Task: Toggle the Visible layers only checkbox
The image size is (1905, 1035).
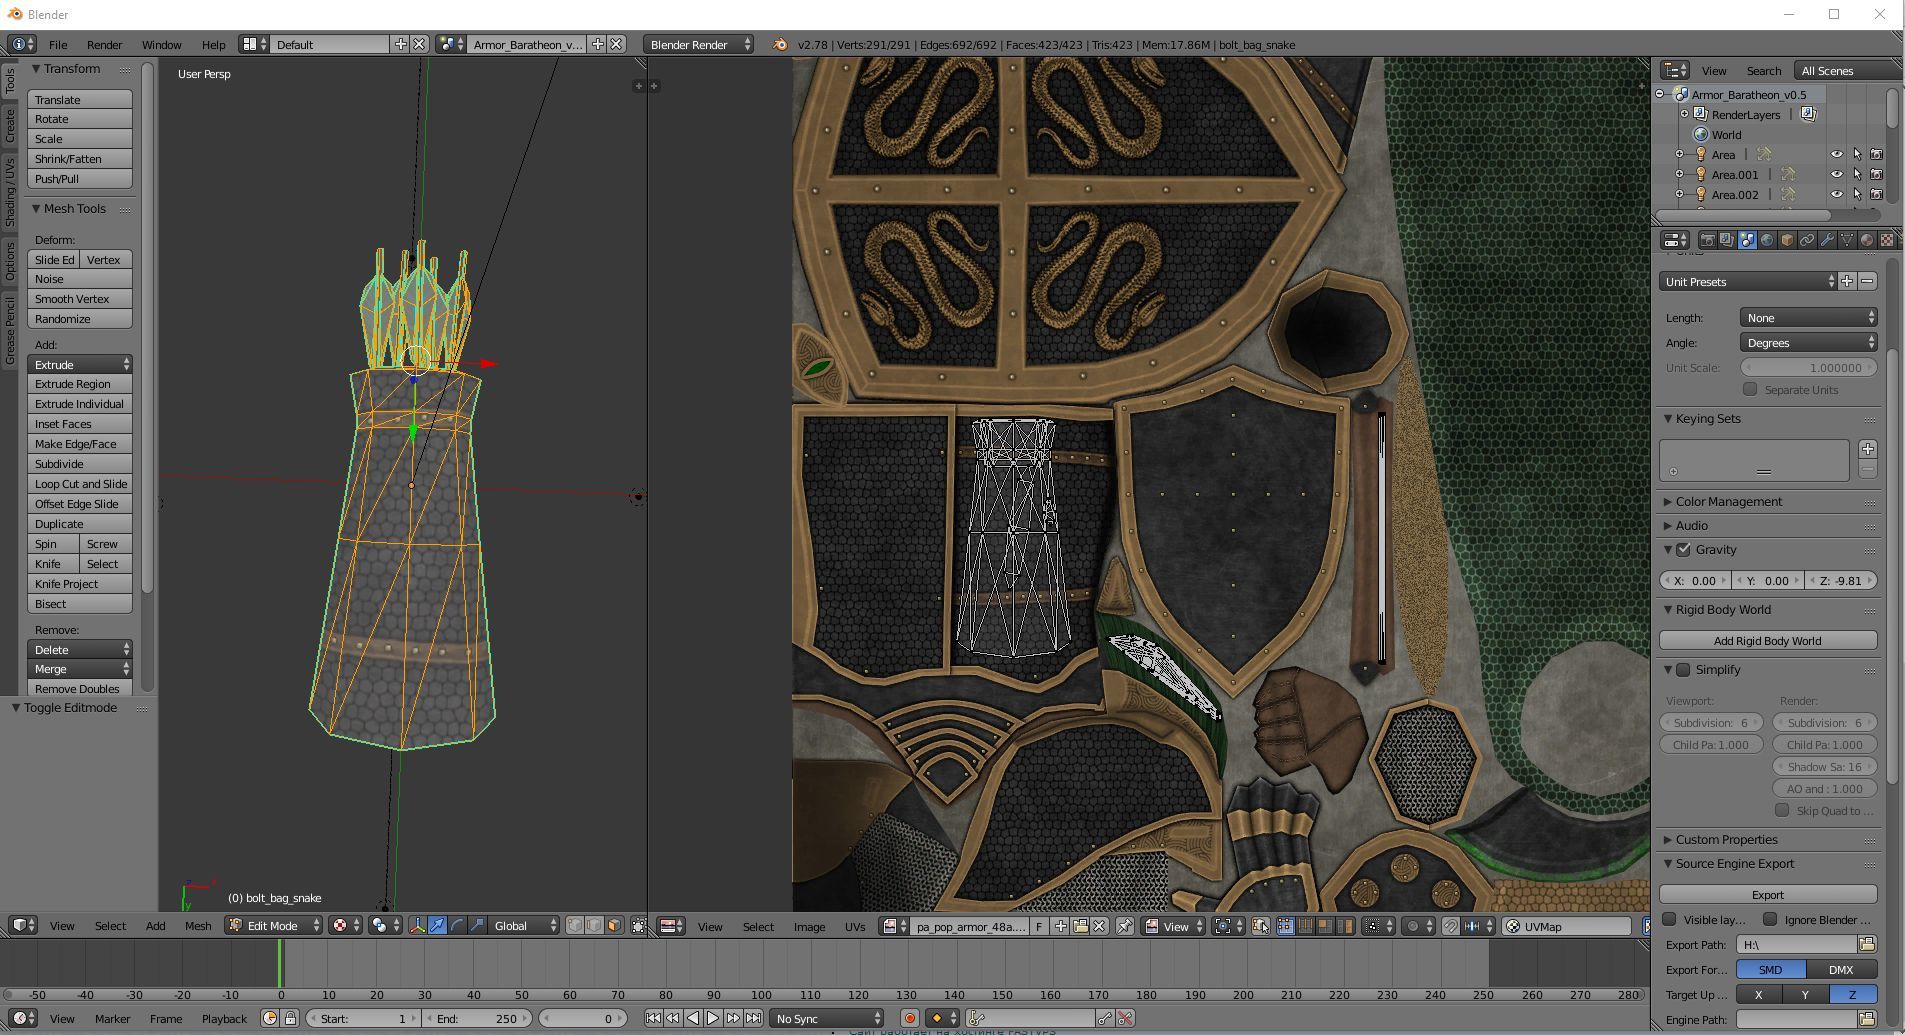Action: tap(1669, 919)
